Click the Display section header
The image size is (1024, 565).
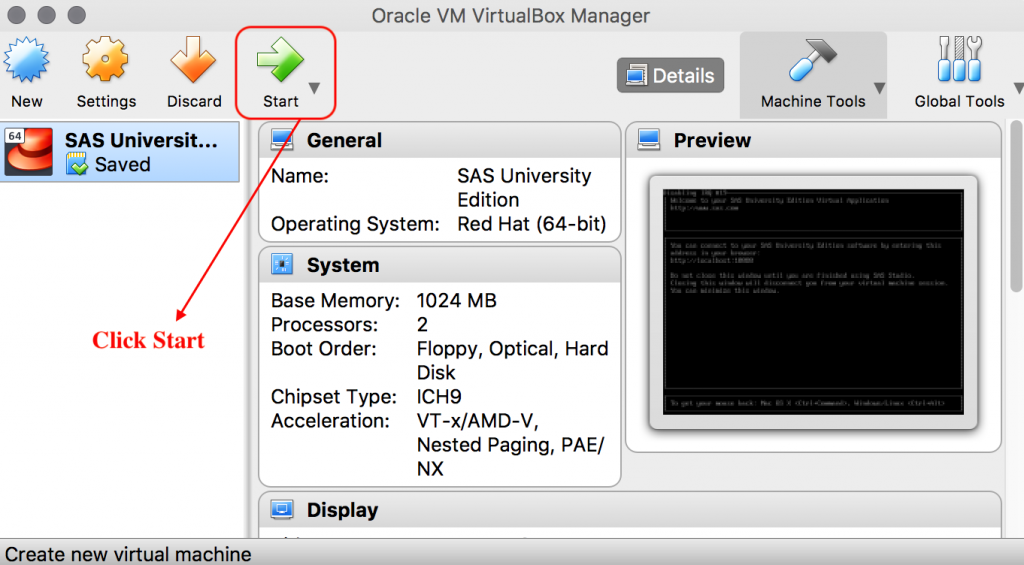tap(630, 510)
